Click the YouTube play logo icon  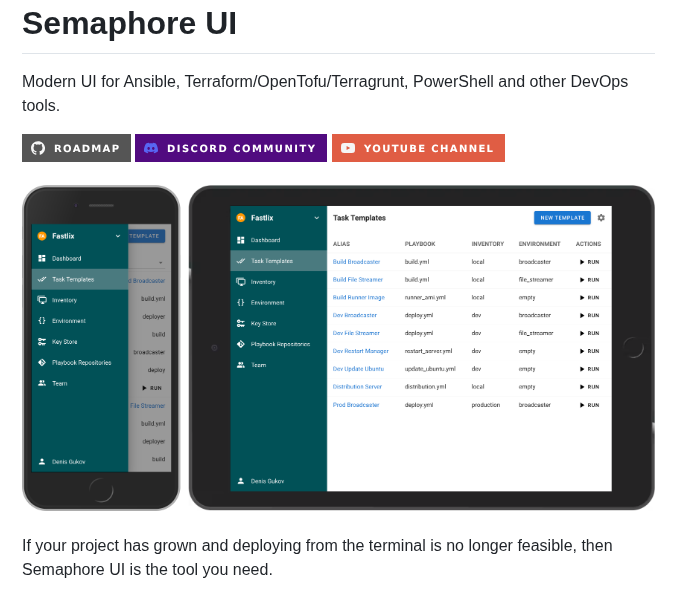click(x=348, y=148)
